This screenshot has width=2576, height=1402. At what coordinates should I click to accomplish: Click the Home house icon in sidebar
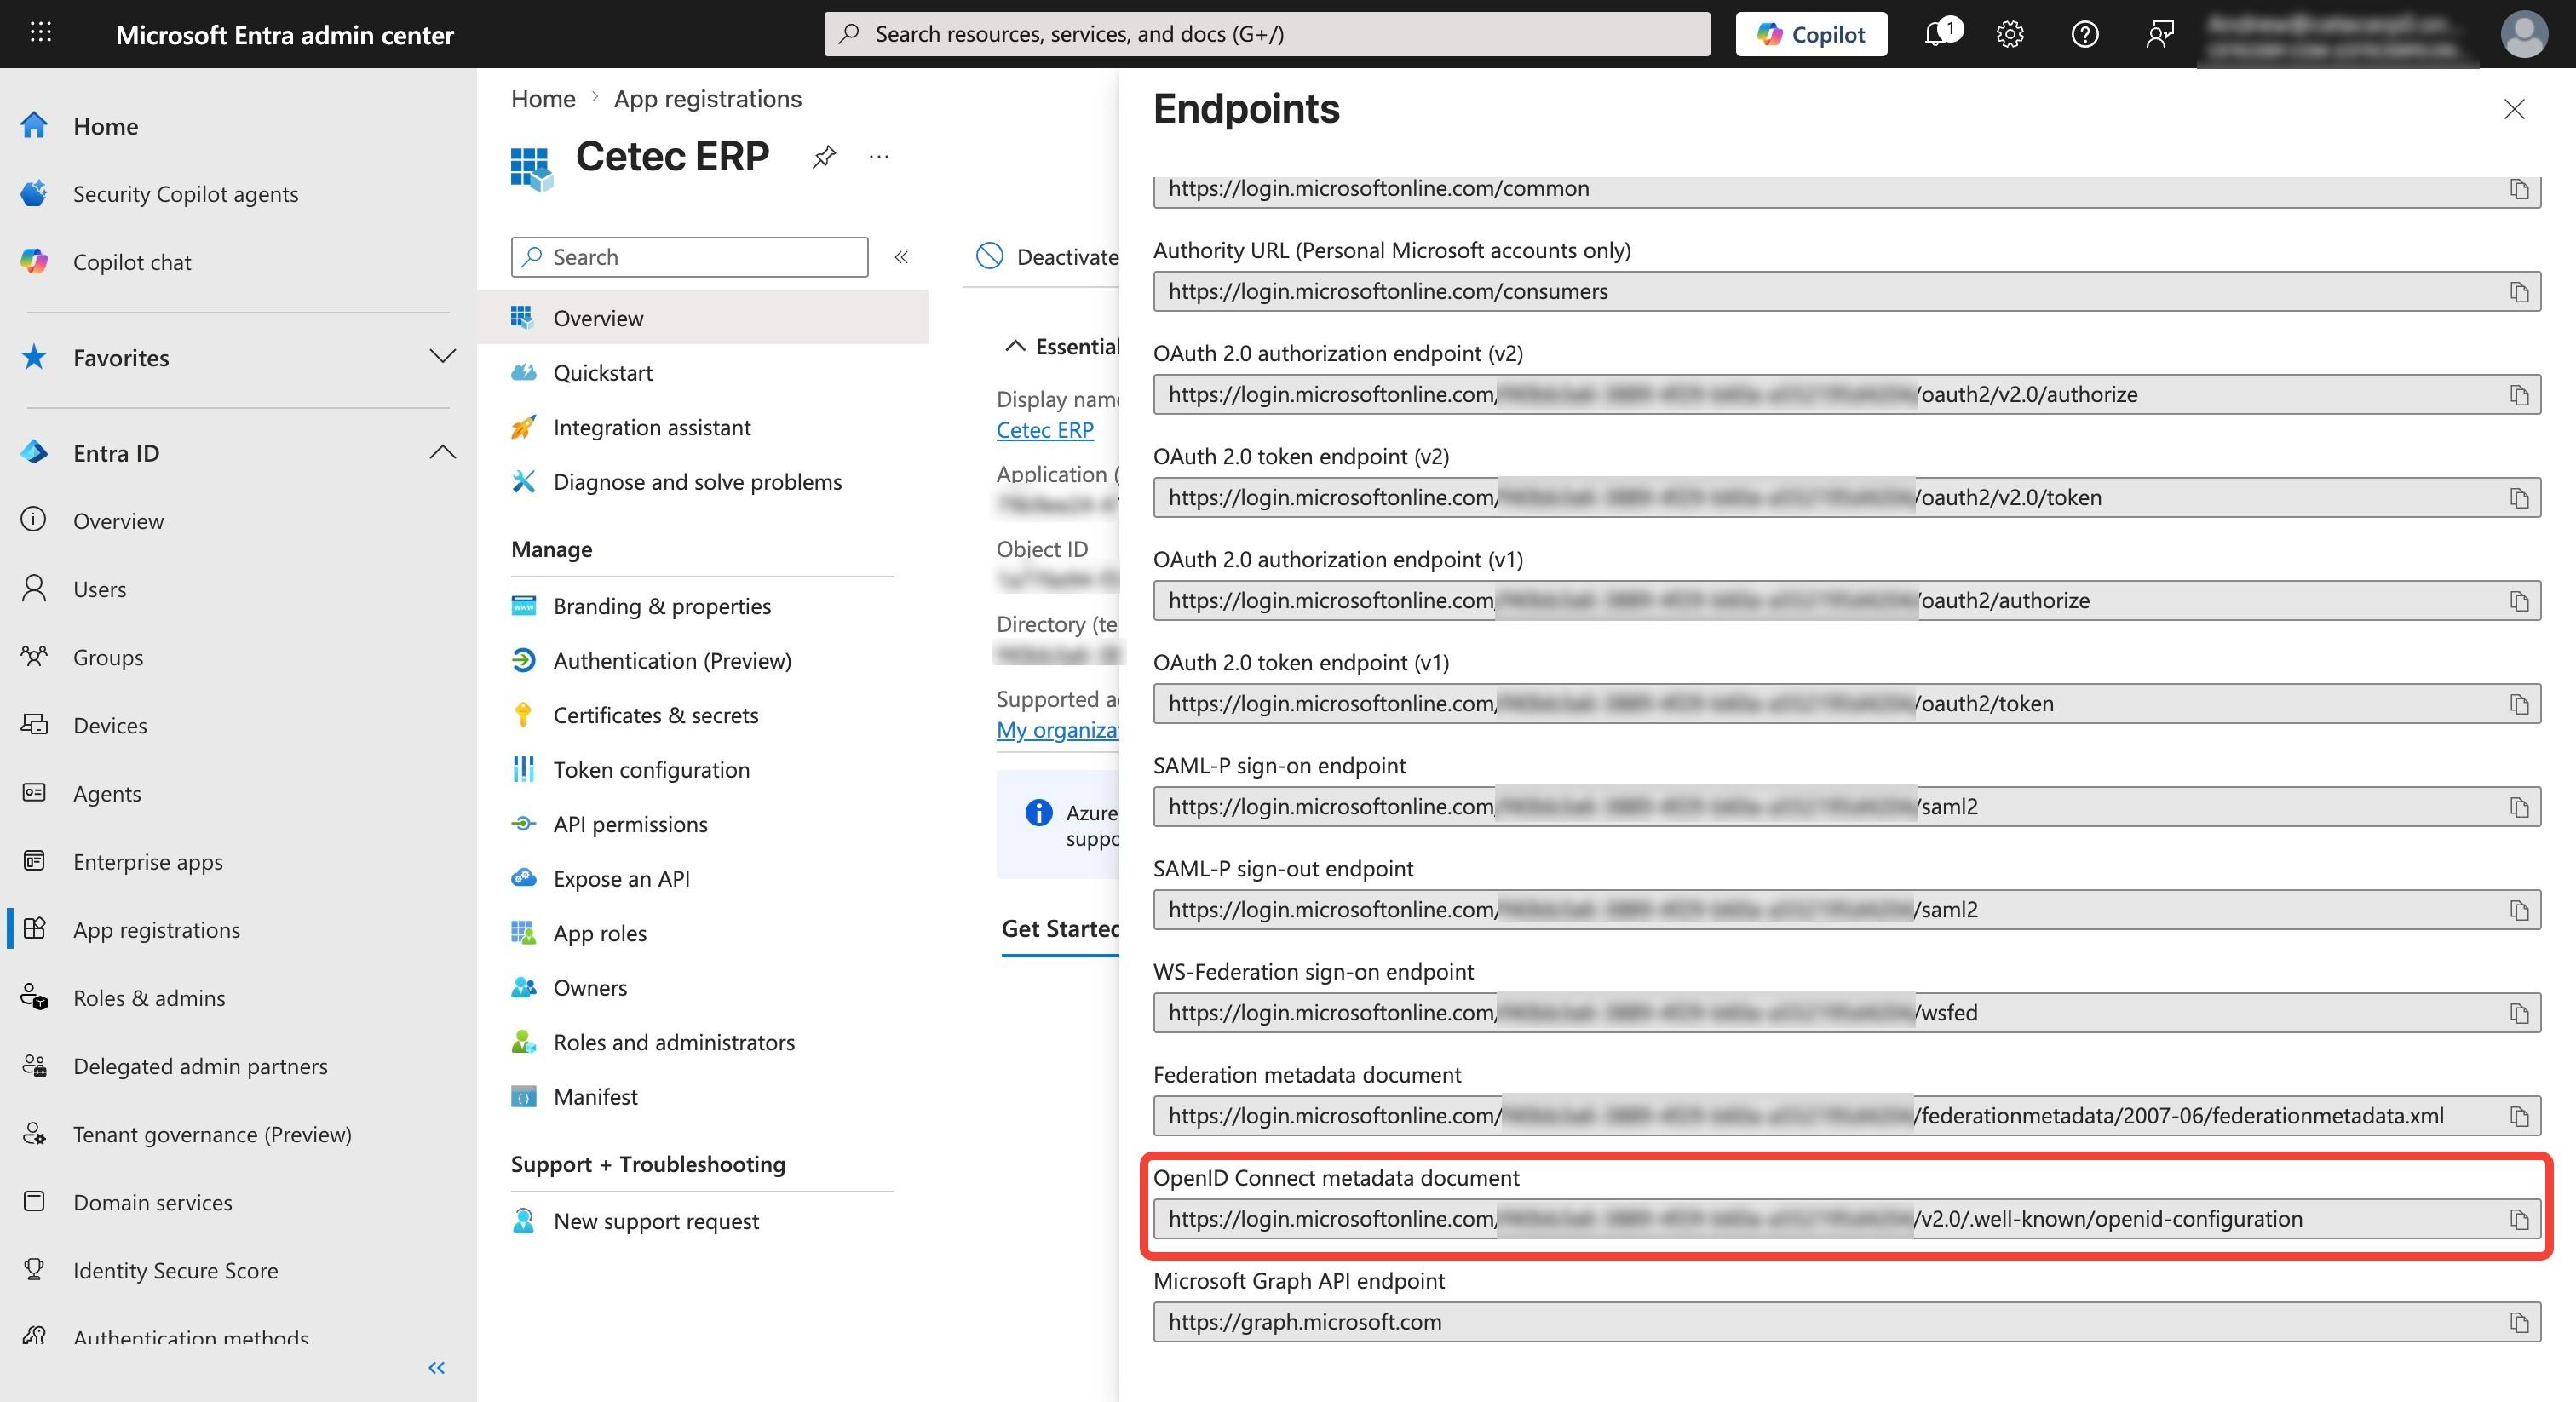tap(34, 125)
